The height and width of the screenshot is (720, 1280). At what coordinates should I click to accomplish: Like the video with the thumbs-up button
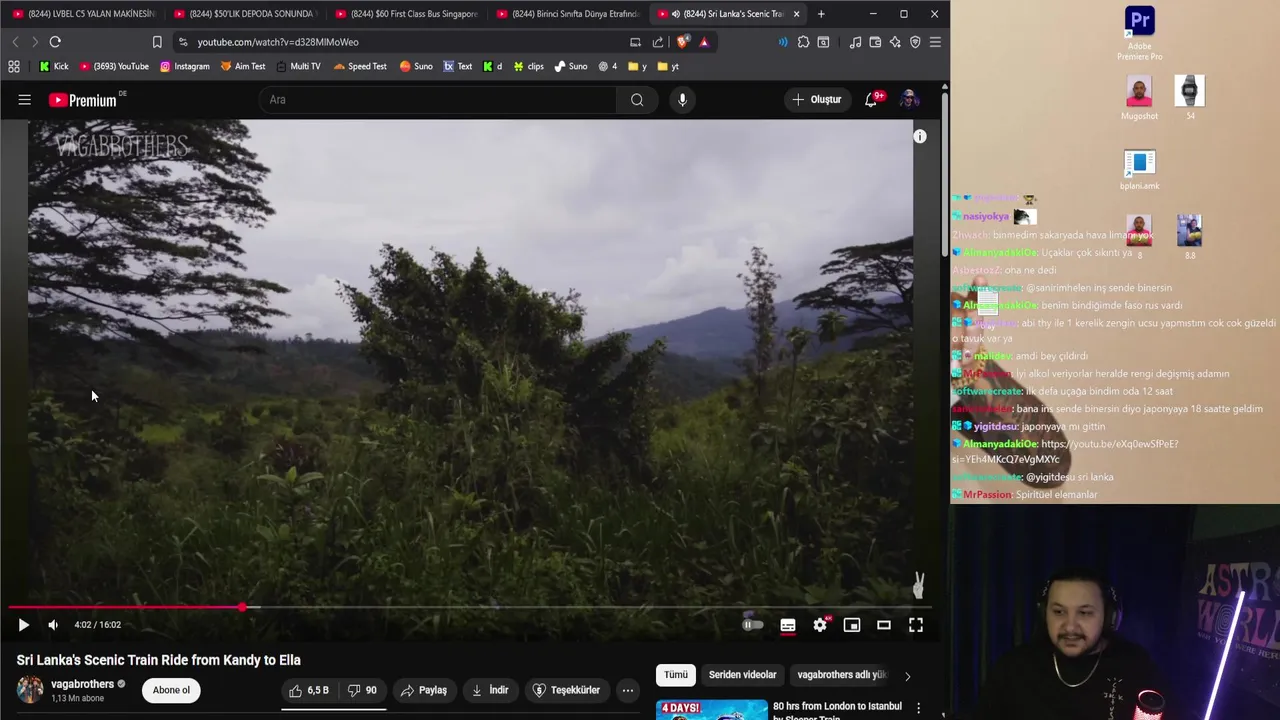coord(309,690)
